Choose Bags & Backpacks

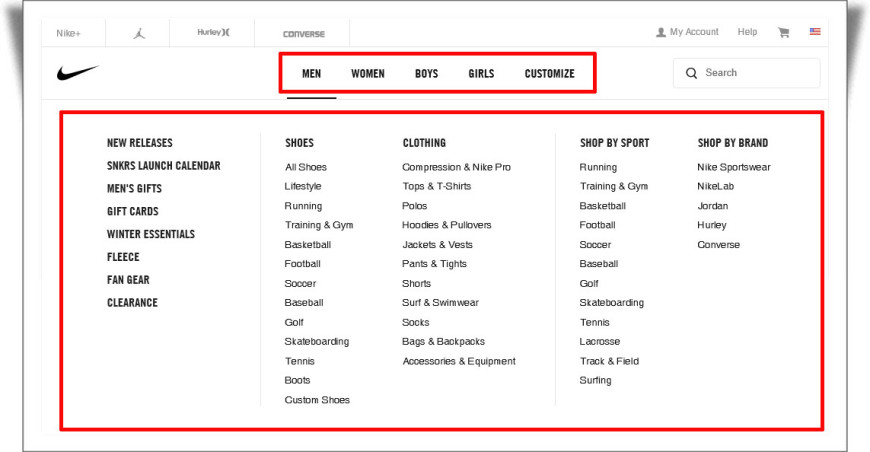pos(443,342)
